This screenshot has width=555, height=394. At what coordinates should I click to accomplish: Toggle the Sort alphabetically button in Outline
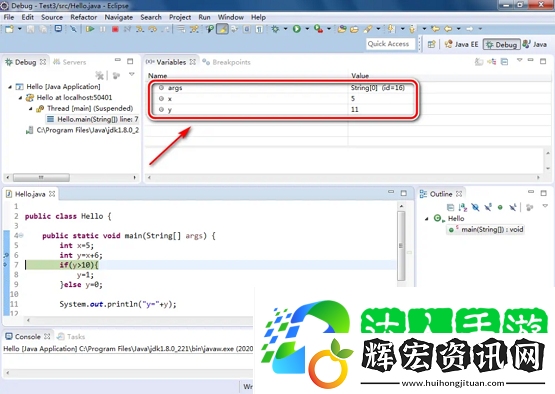[463, 207]
